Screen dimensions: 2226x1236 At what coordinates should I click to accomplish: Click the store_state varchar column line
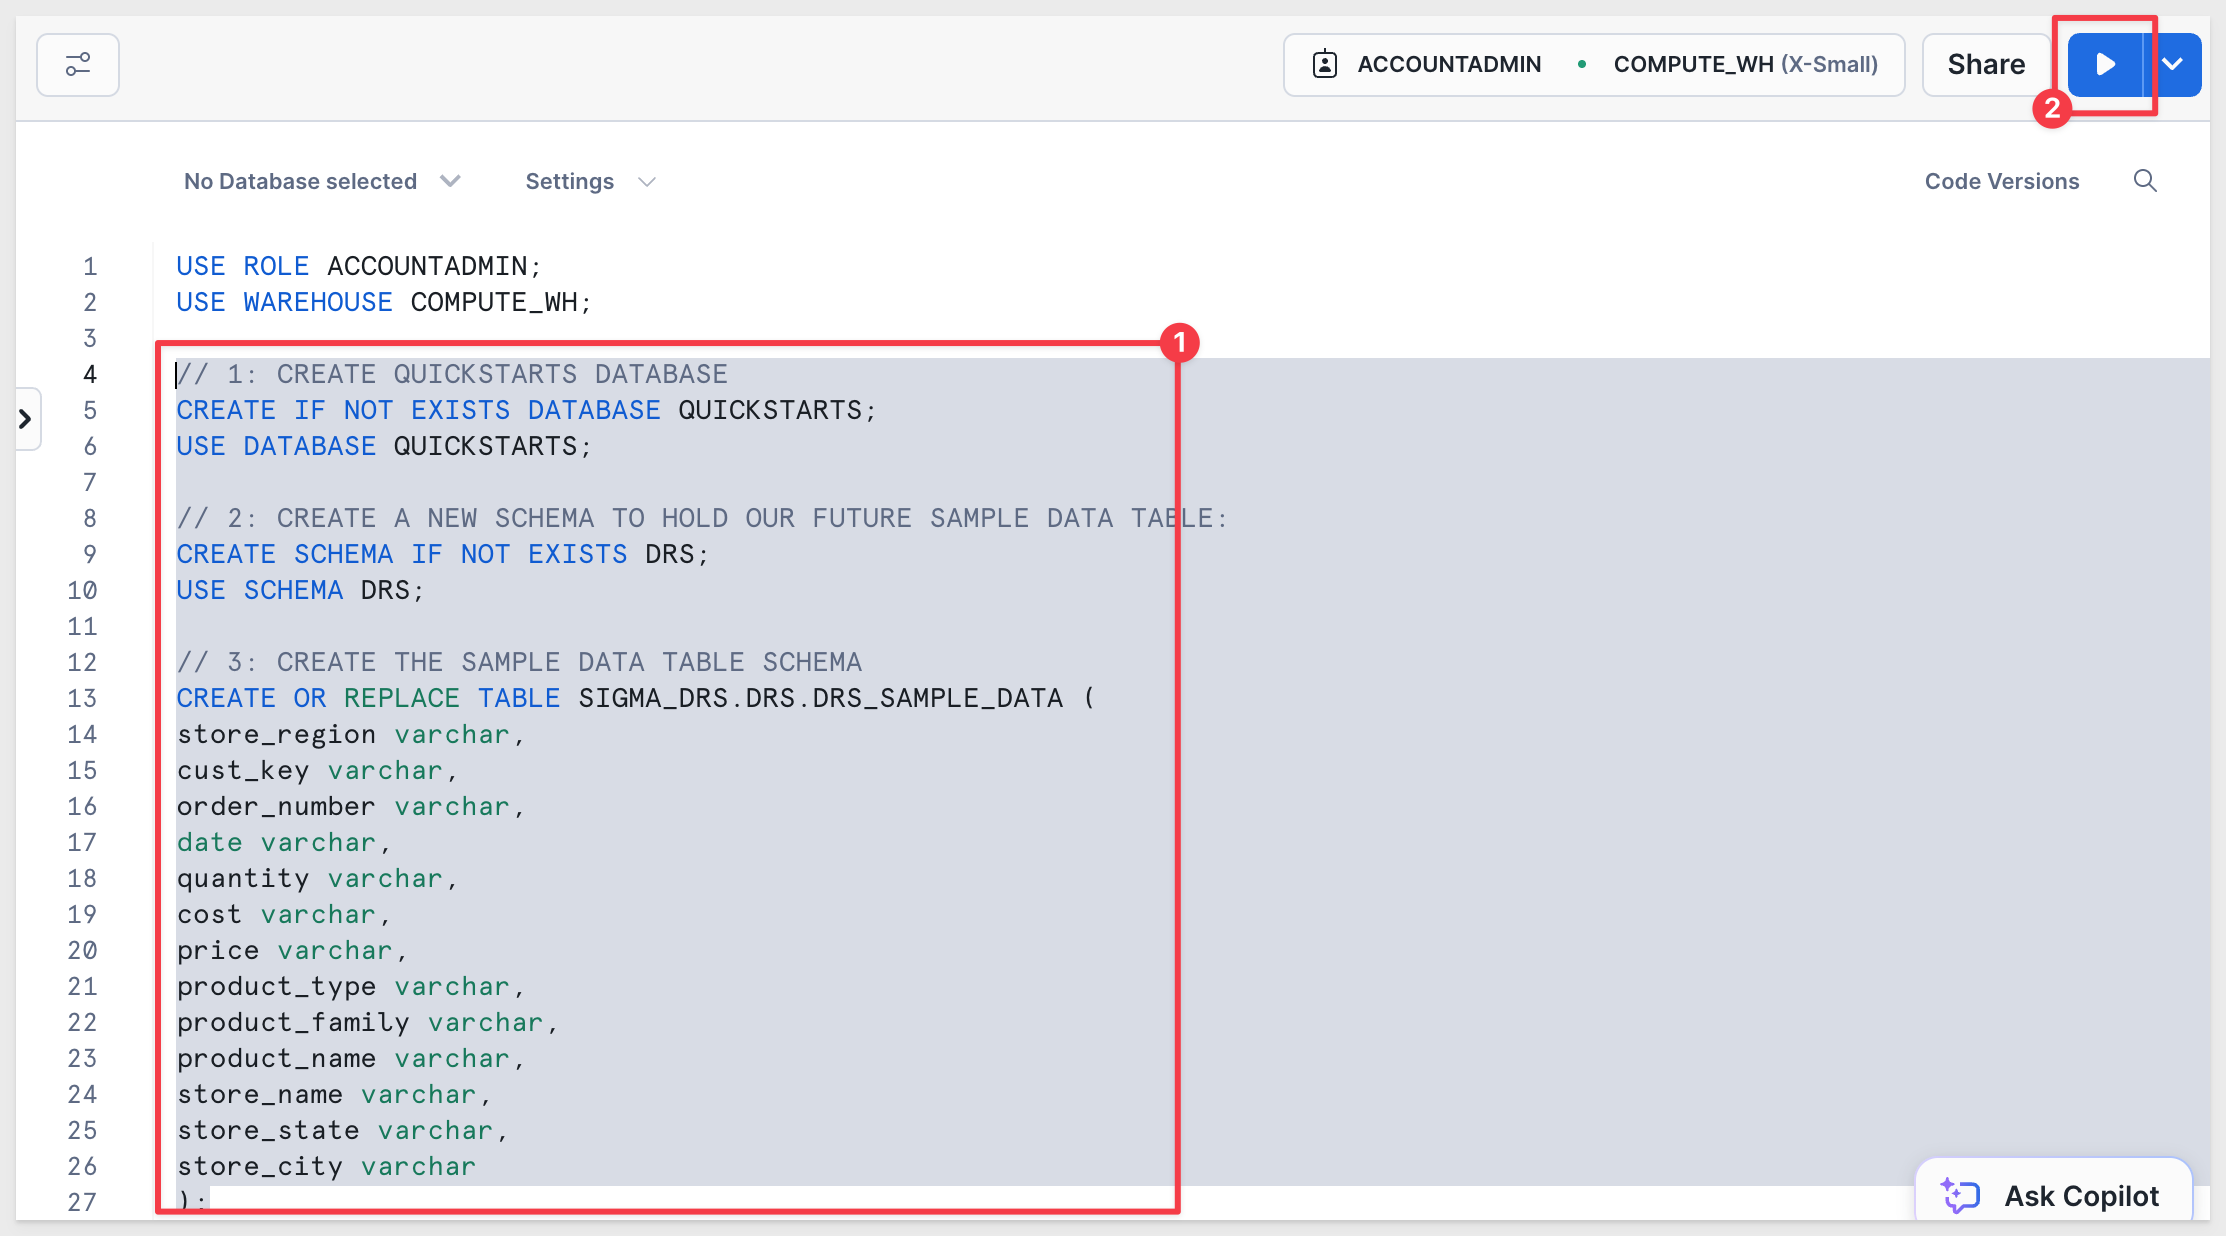tap(343, 1130)
